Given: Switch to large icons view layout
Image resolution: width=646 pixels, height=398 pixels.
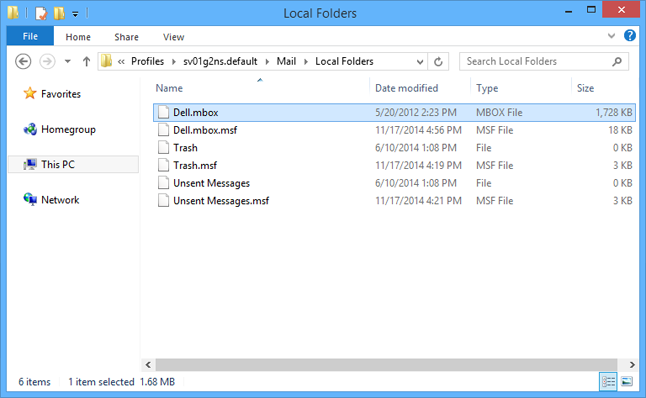Looking at the screenshot, I should (x=627, y=382).
